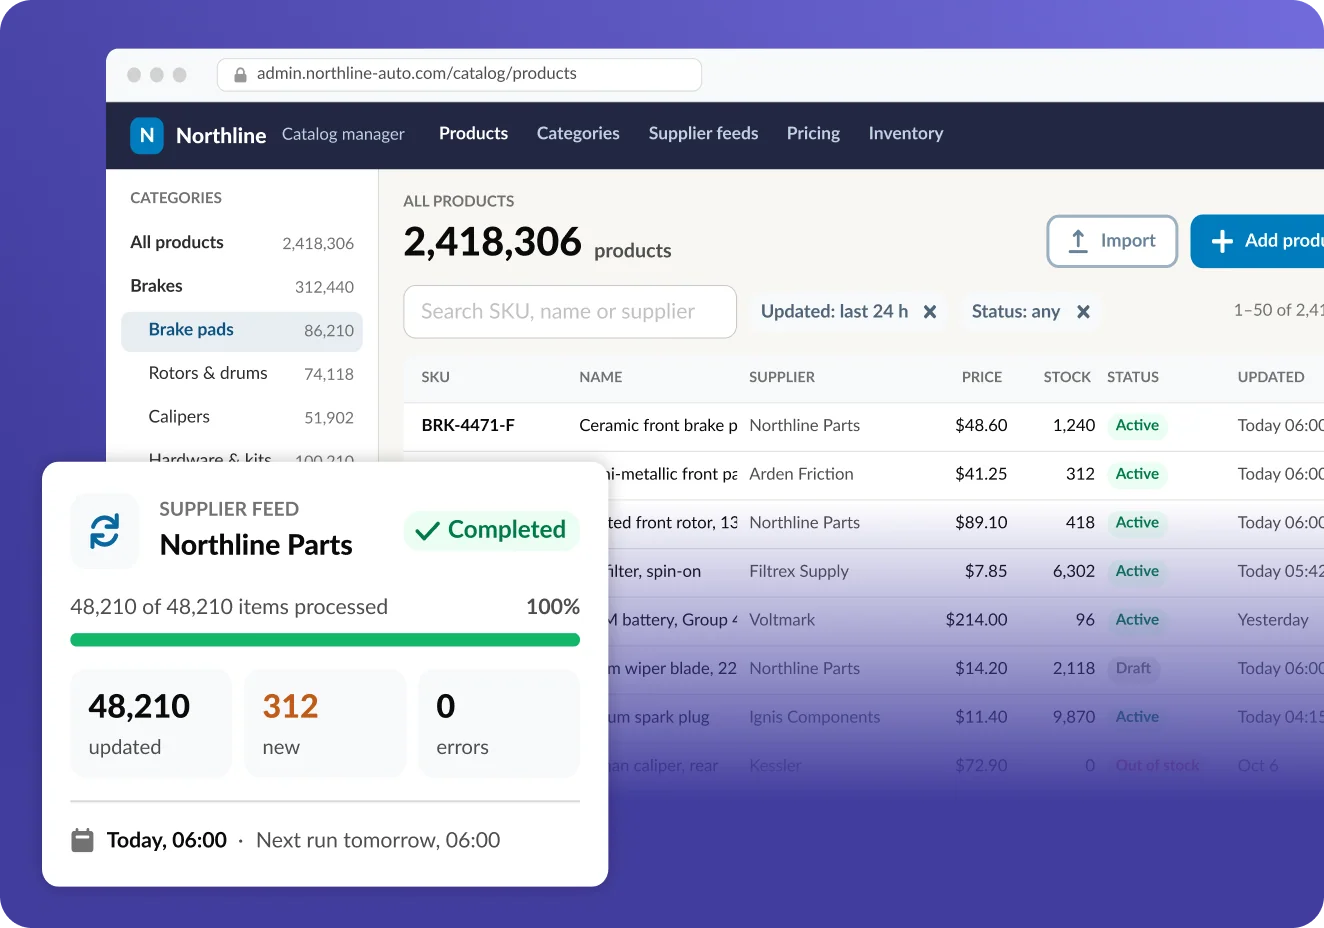The image size is (1324, 928).
Task: Click the supplier feed sync icon
Action: click(x=105, y=531)
